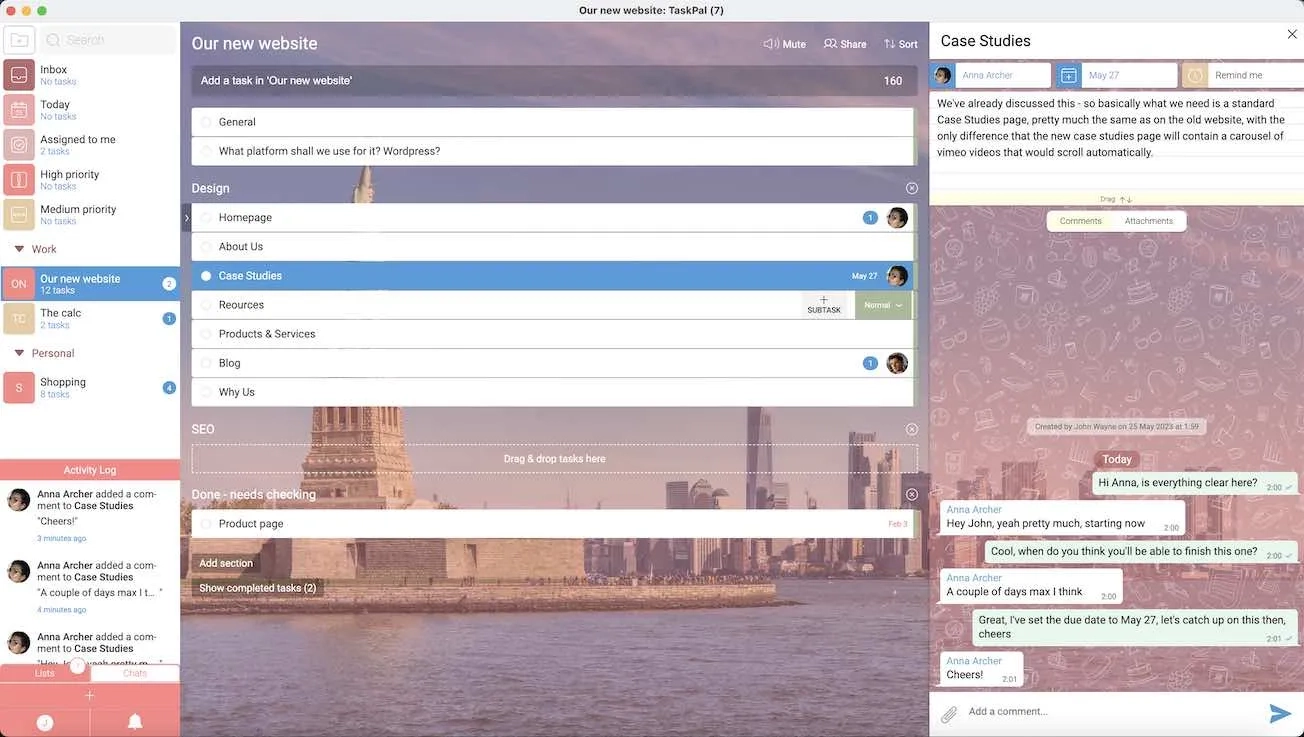Switch to the Attachments tab
The height and width of the screenshot is (737, 1304).
(1148, 221)
